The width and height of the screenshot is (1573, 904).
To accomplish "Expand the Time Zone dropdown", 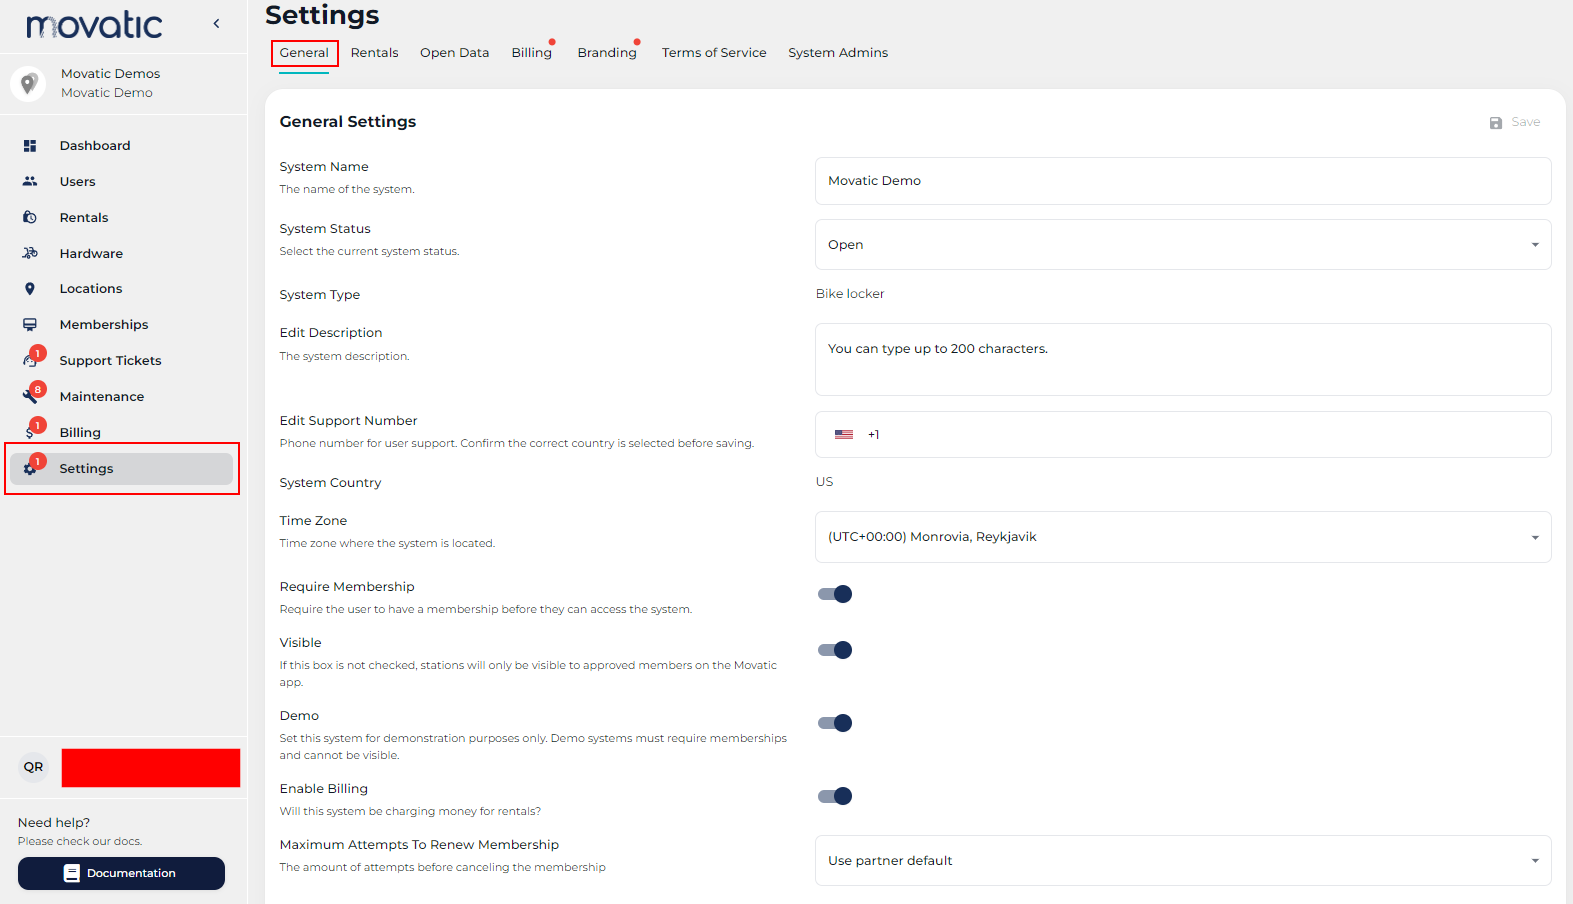I will point(1182,537).
